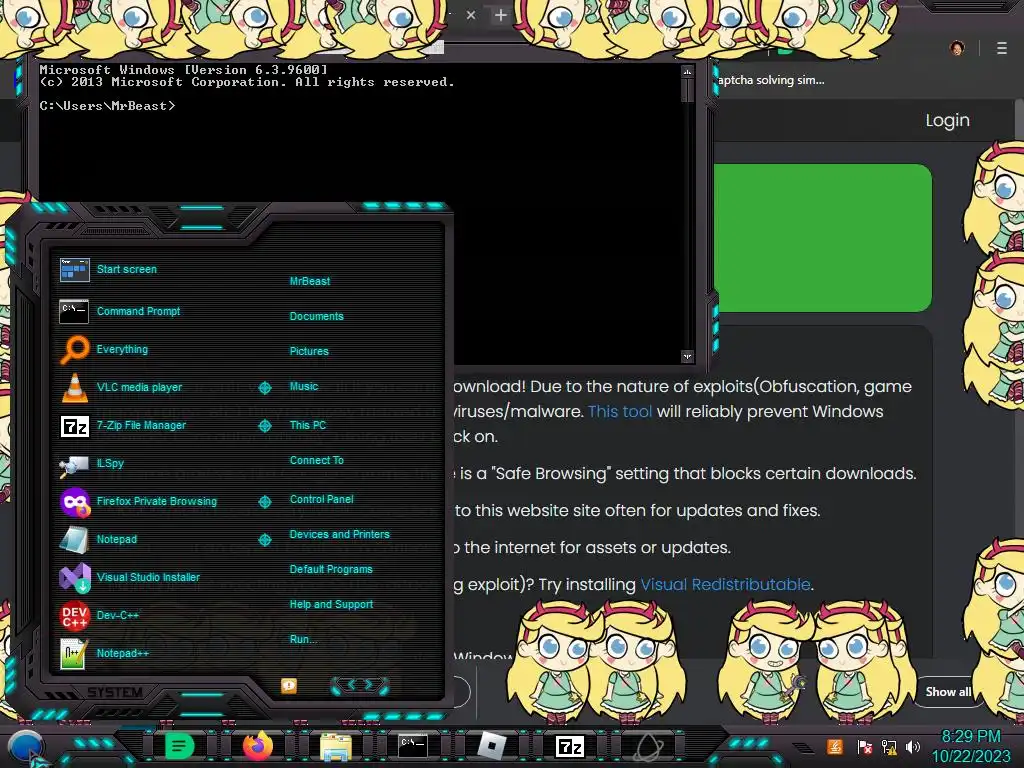Select Run... in the start menu
This screenshot has height=768, width=1024.
coord(303,639)
